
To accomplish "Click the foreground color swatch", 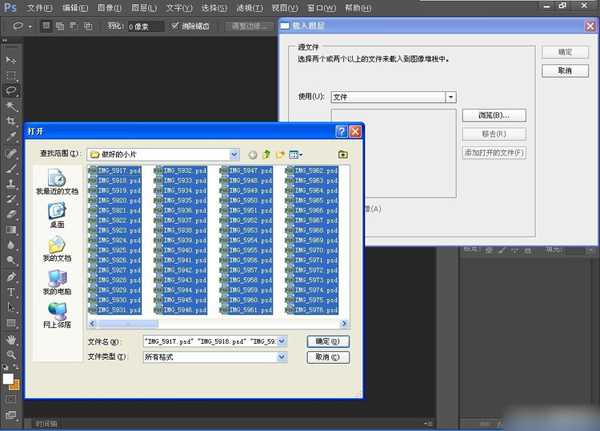I will [x=9, y=379].
